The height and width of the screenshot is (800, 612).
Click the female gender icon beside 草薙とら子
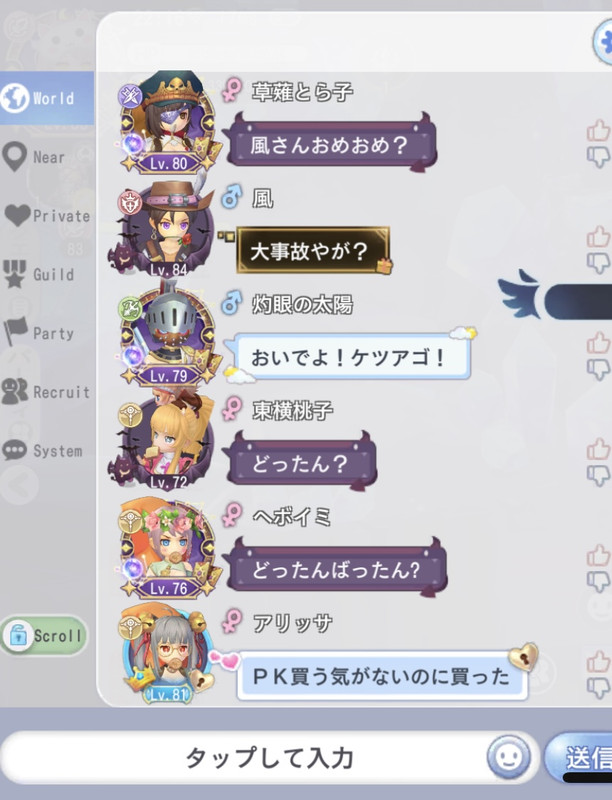[232, 90]
